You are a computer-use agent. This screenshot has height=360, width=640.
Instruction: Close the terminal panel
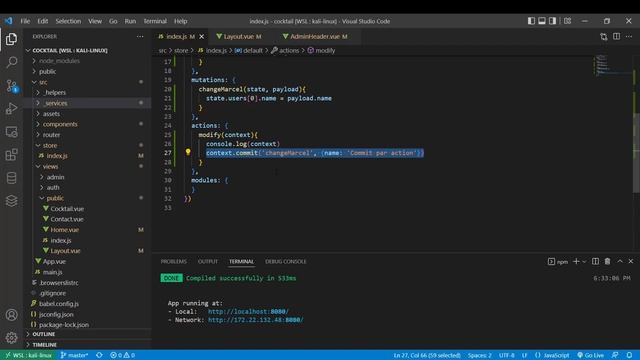click(x=631, y=261)
